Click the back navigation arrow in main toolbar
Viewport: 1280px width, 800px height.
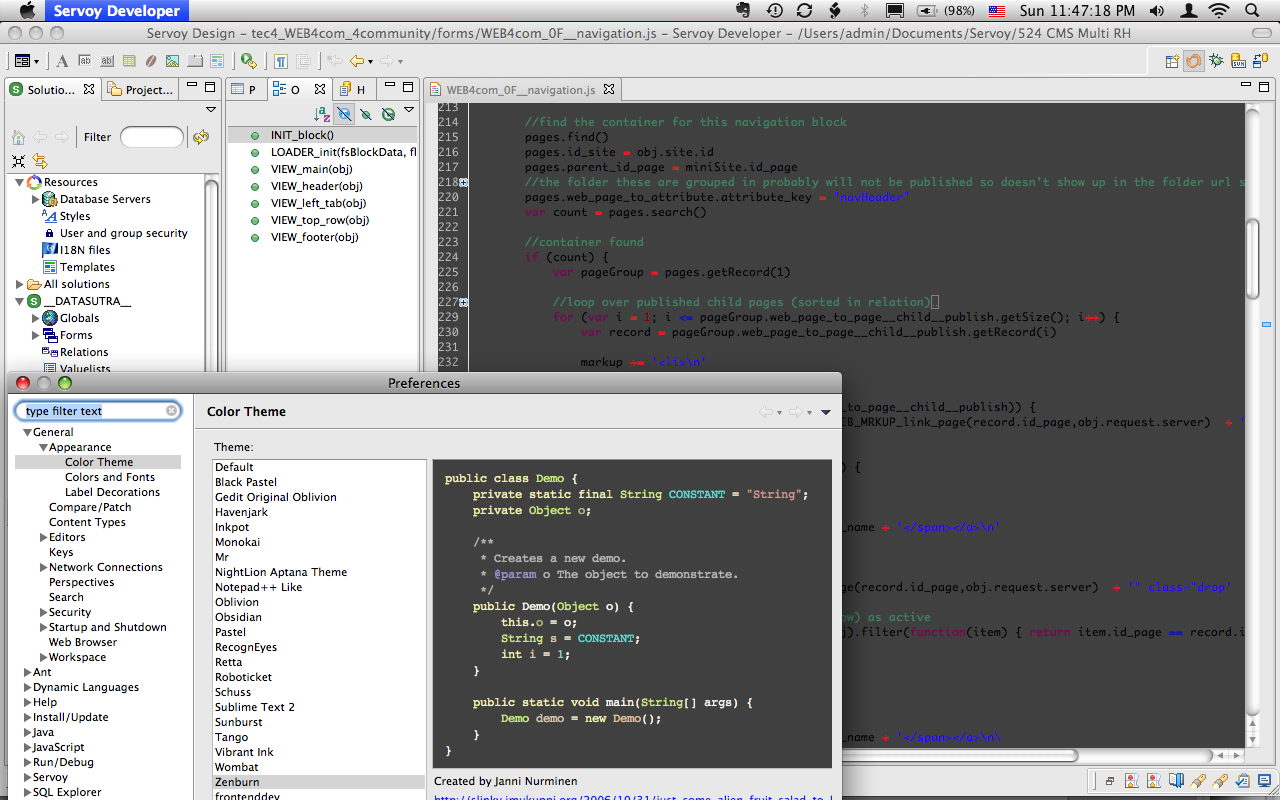click(356, 61)
